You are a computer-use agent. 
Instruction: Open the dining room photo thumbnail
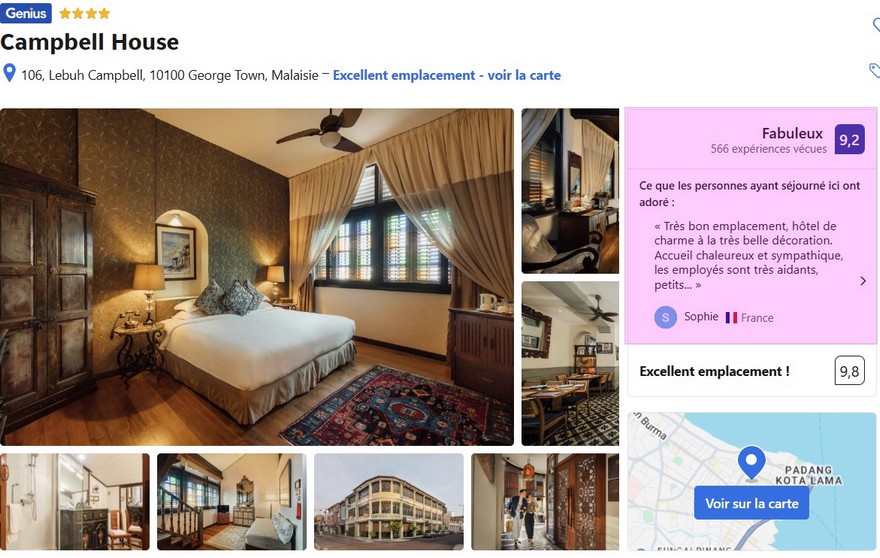570,363
